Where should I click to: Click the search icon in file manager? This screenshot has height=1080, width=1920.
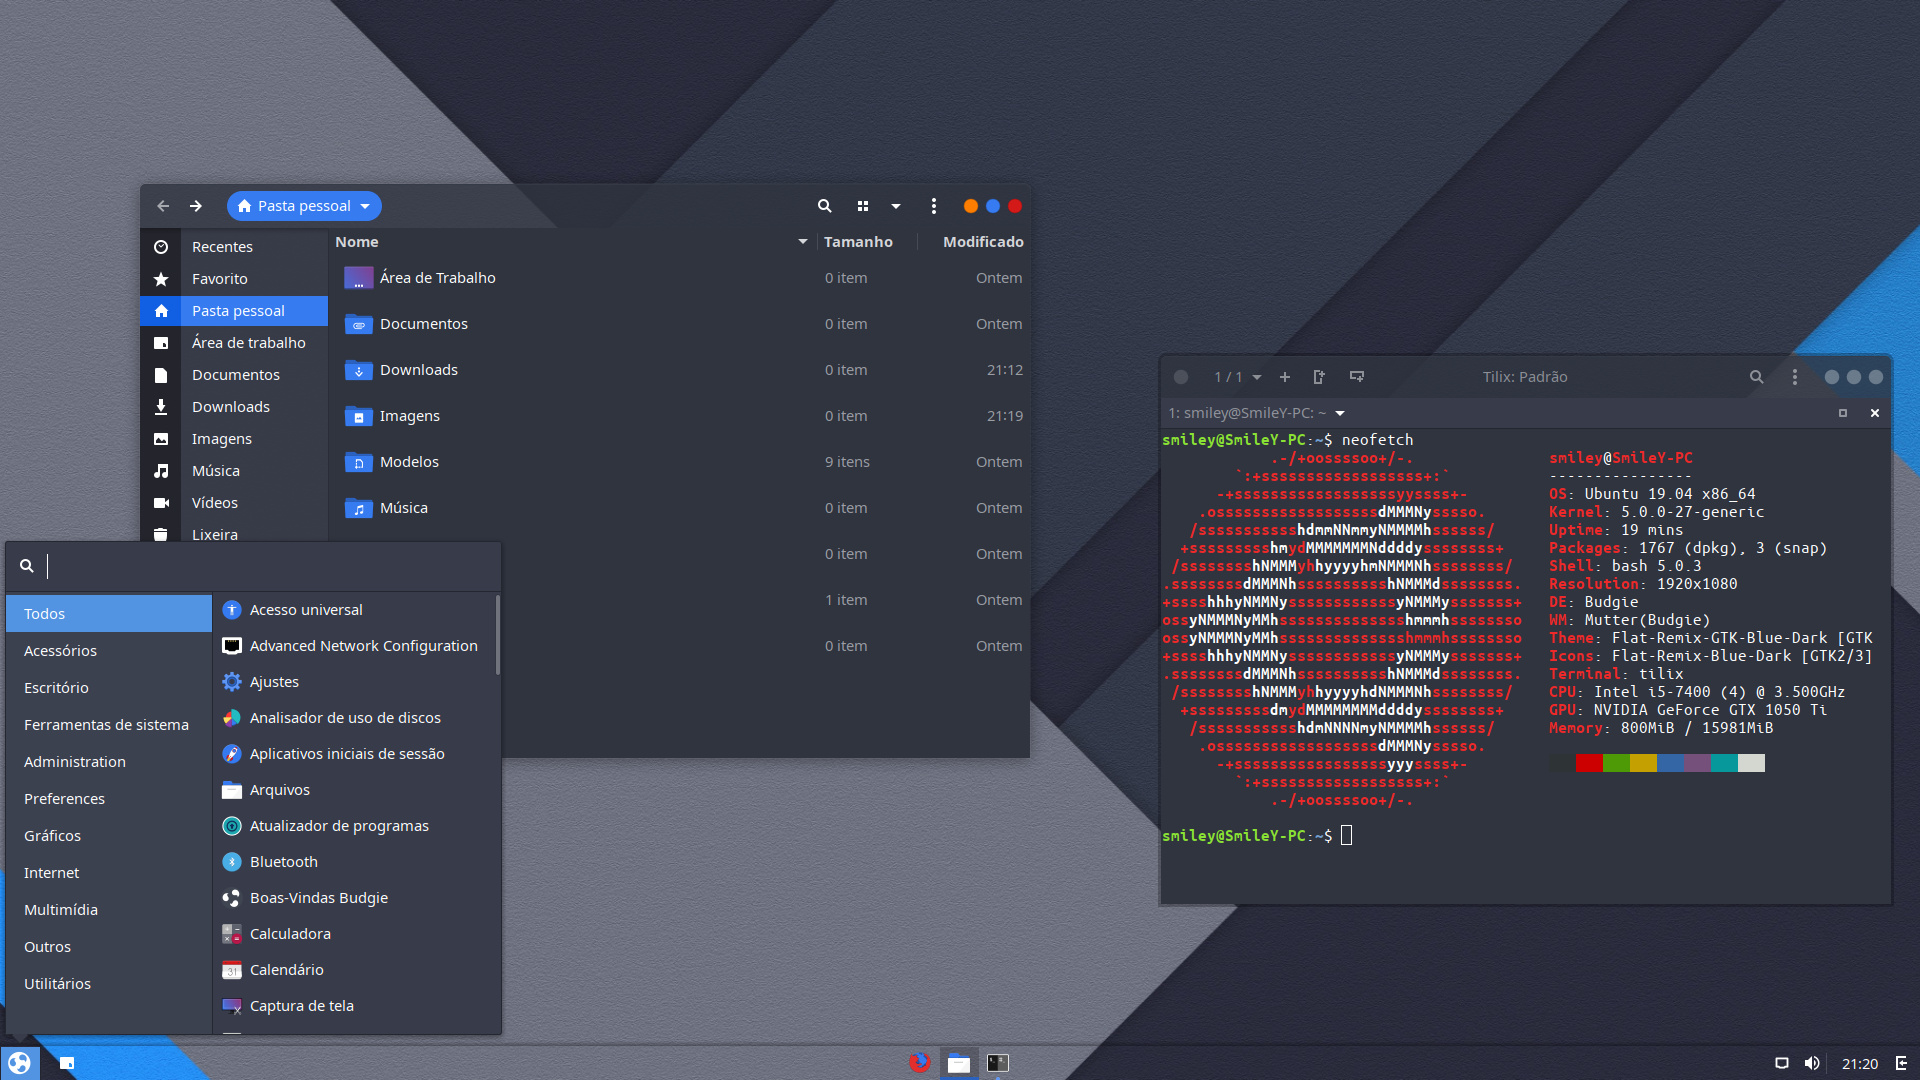824,206
